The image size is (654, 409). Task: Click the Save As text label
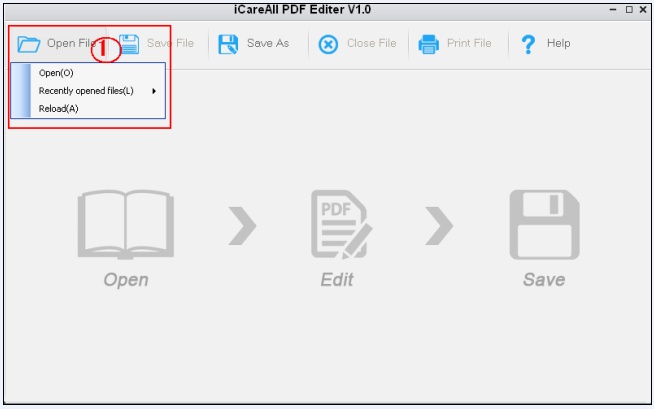[x=268, y=43]
